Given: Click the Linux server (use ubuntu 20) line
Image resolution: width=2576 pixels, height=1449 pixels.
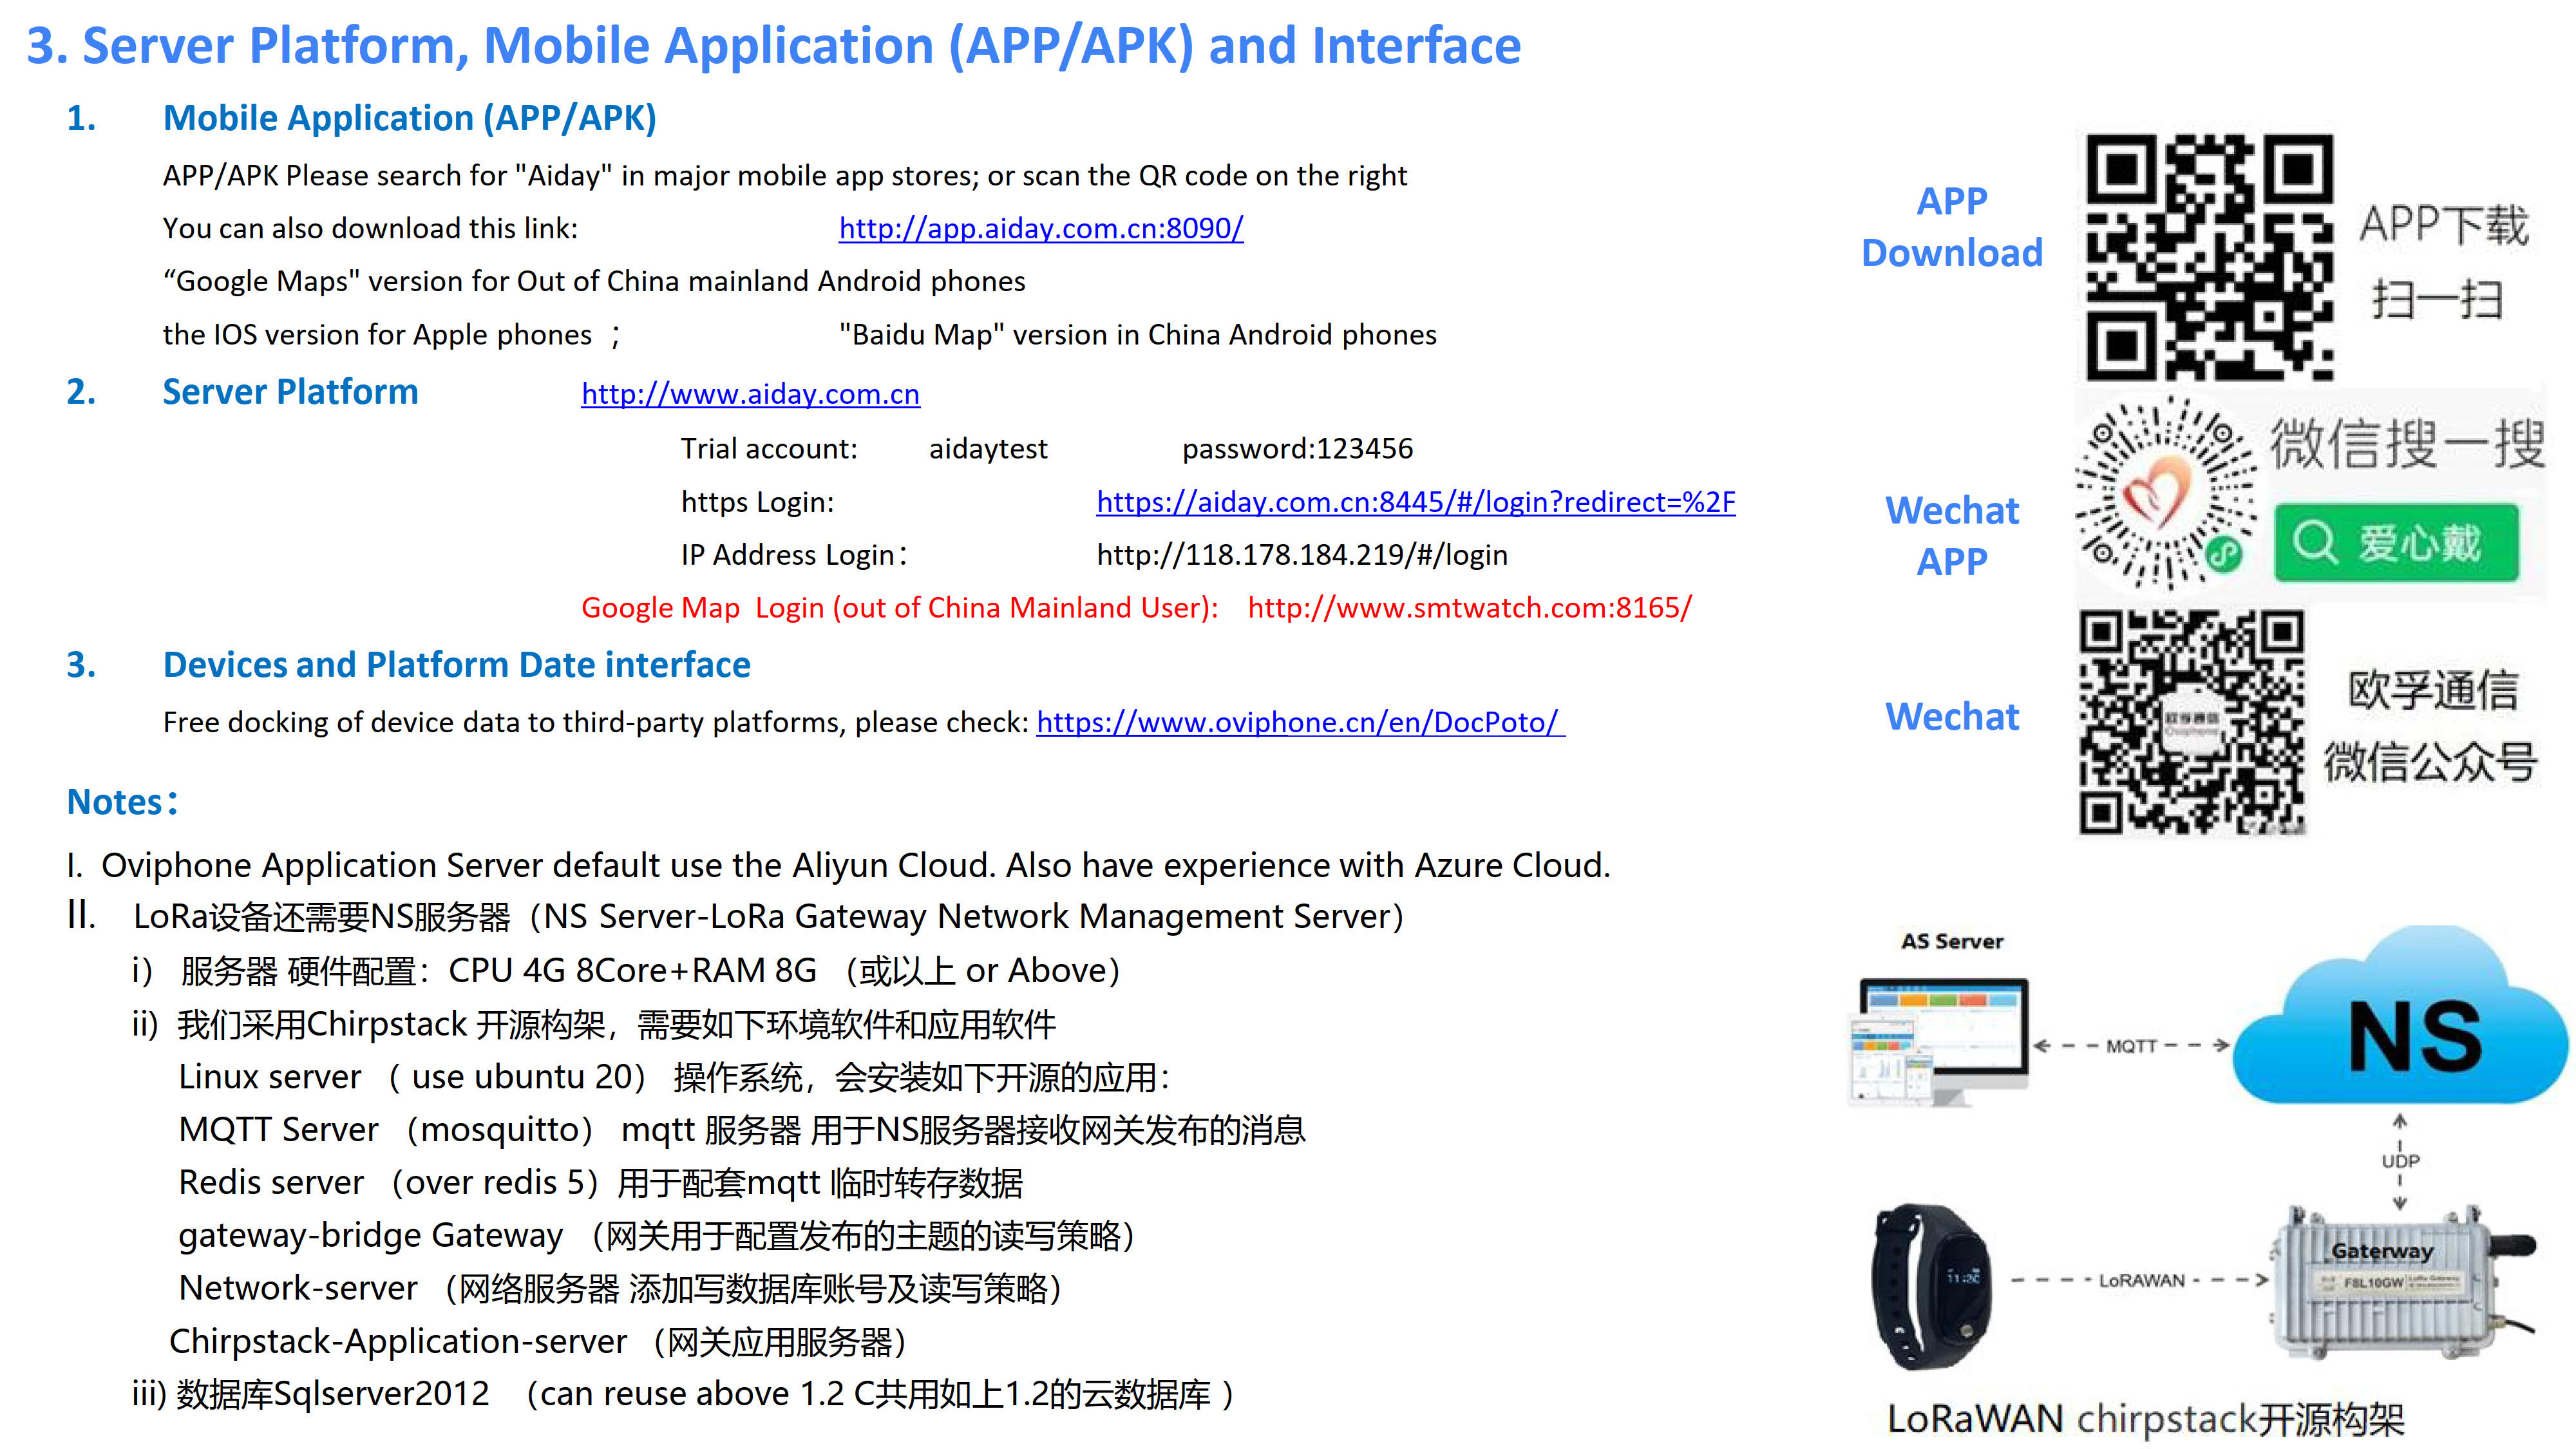Looking at the screenshot, I should point(674,1078).
